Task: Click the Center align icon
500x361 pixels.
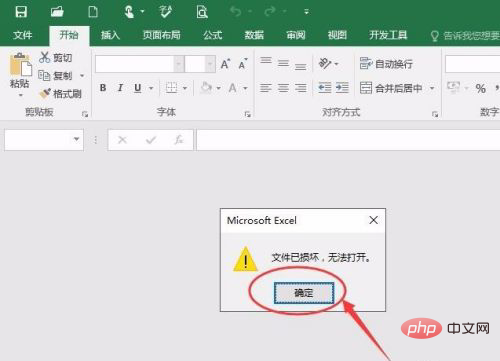Action: pyautogui.click(x=283, y=88)
